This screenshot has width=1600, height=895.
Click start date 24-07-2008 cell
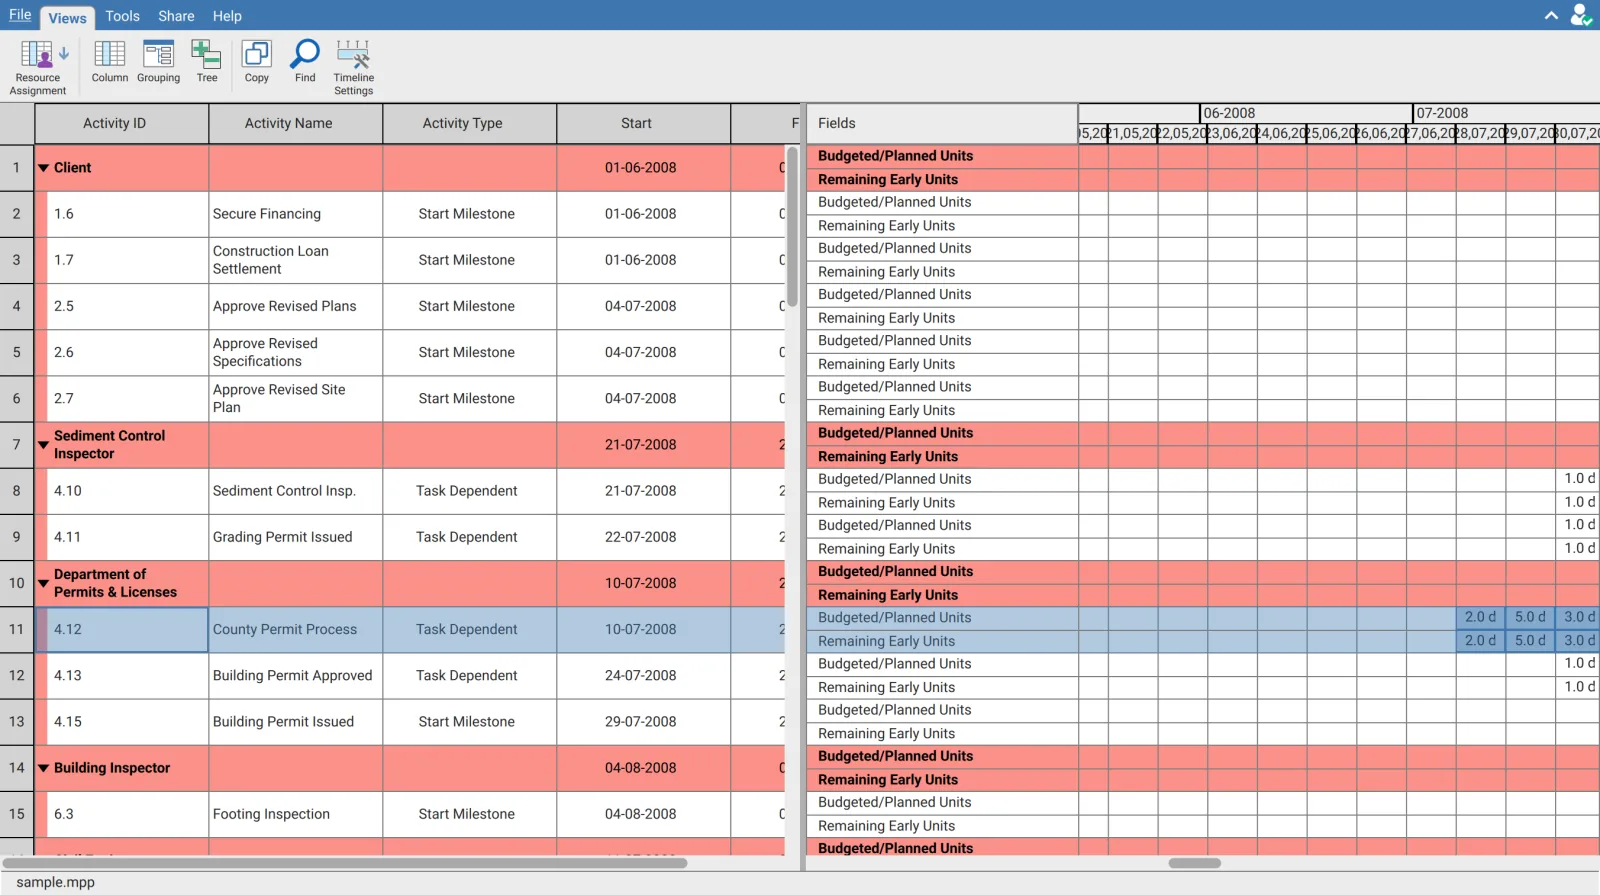coord(643,676)
